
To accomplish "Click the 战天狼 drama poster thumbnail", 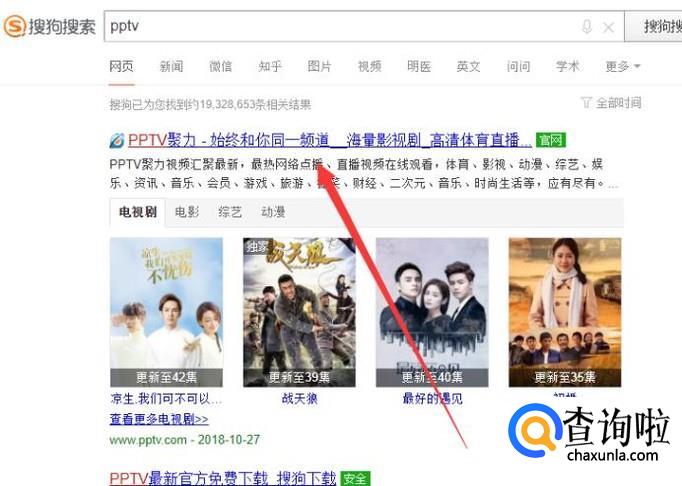I will pos(299,312).
